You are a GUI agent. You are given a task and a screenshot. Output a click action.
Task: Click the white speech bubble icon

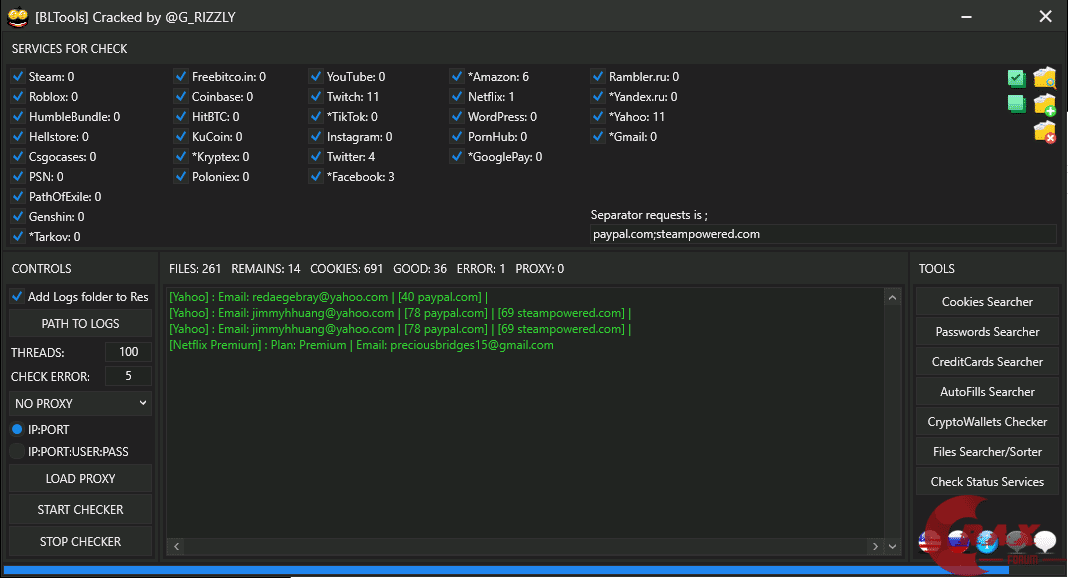pos(1045,541)
